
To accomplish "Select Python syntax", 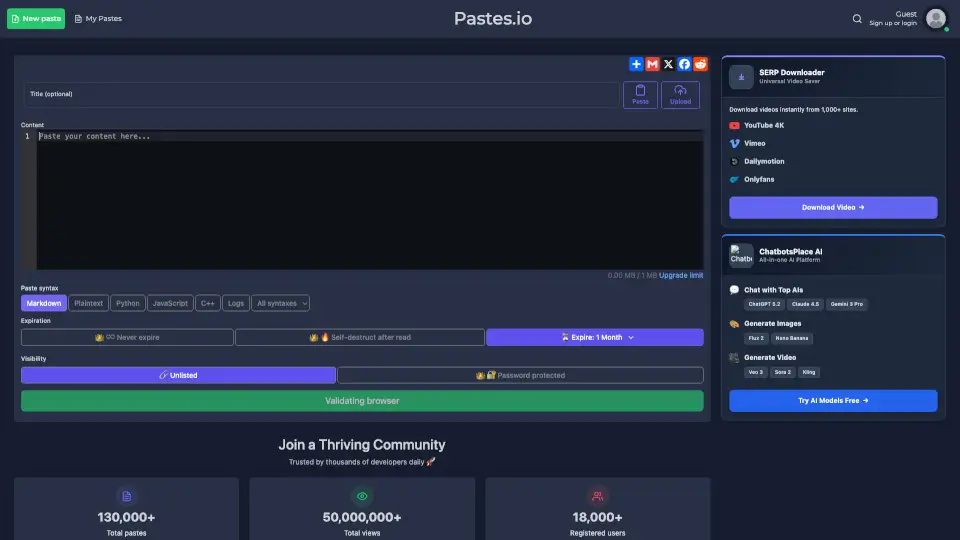I will [x=127, y=303].
